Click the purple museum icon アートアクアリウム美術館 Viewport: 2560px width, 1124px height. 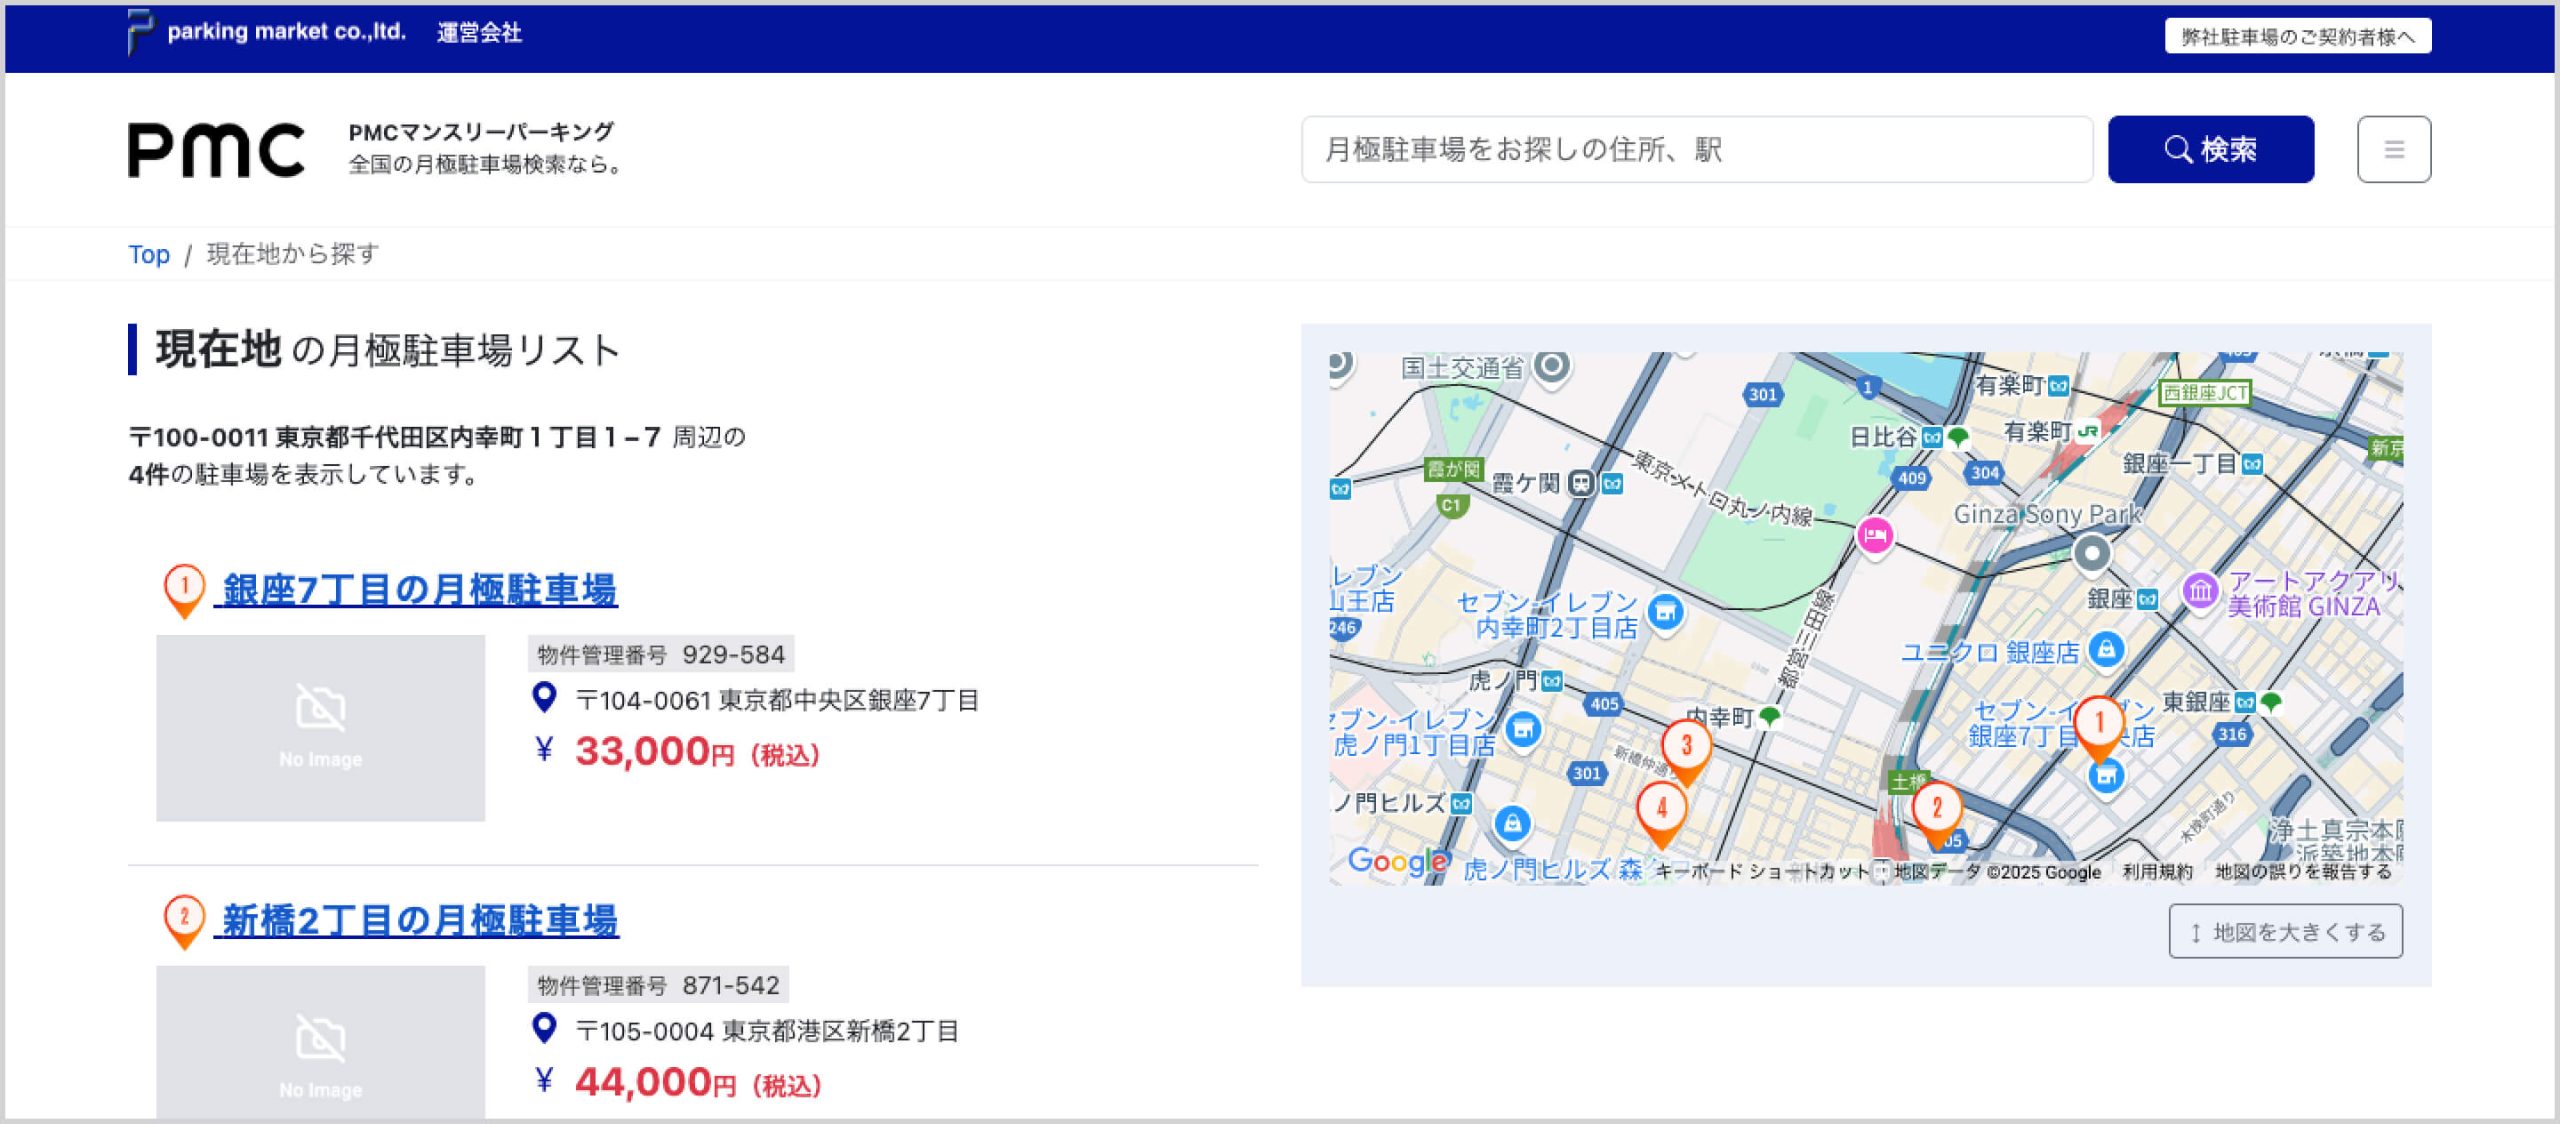click(x=2200, y=591)
